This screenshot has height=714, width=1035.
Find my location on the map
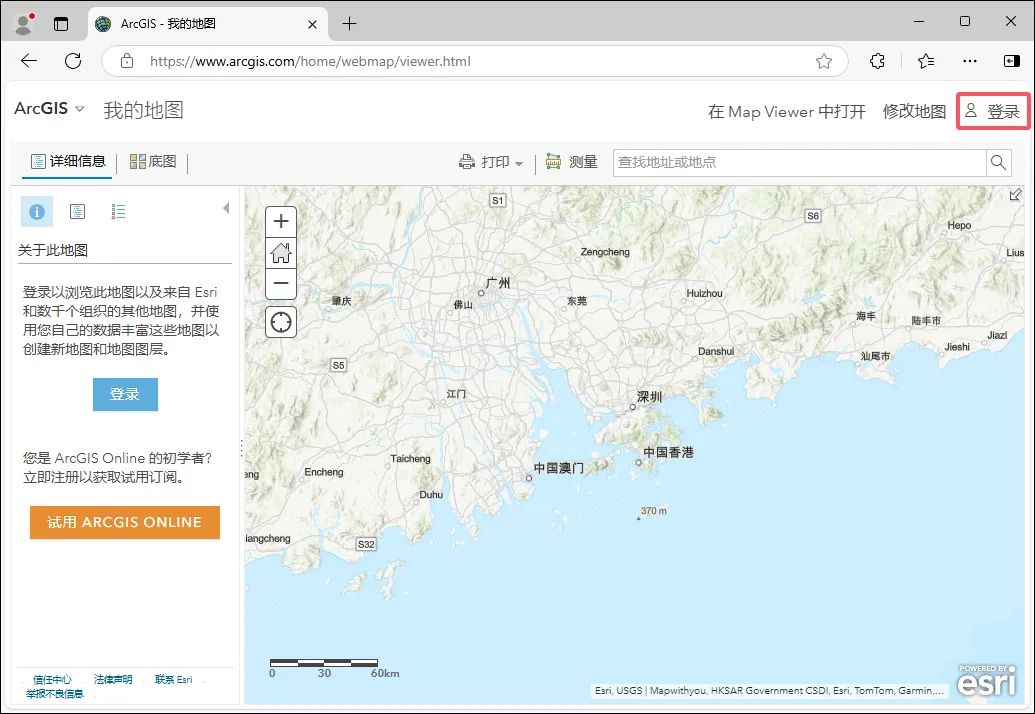point(281,322)
